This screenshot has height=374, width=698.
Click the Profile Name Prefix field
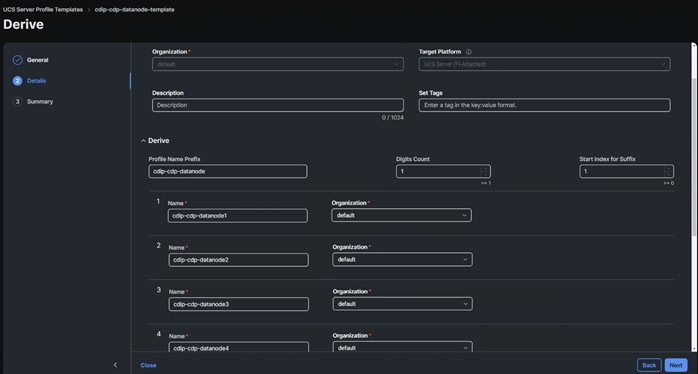pos(228,171)
